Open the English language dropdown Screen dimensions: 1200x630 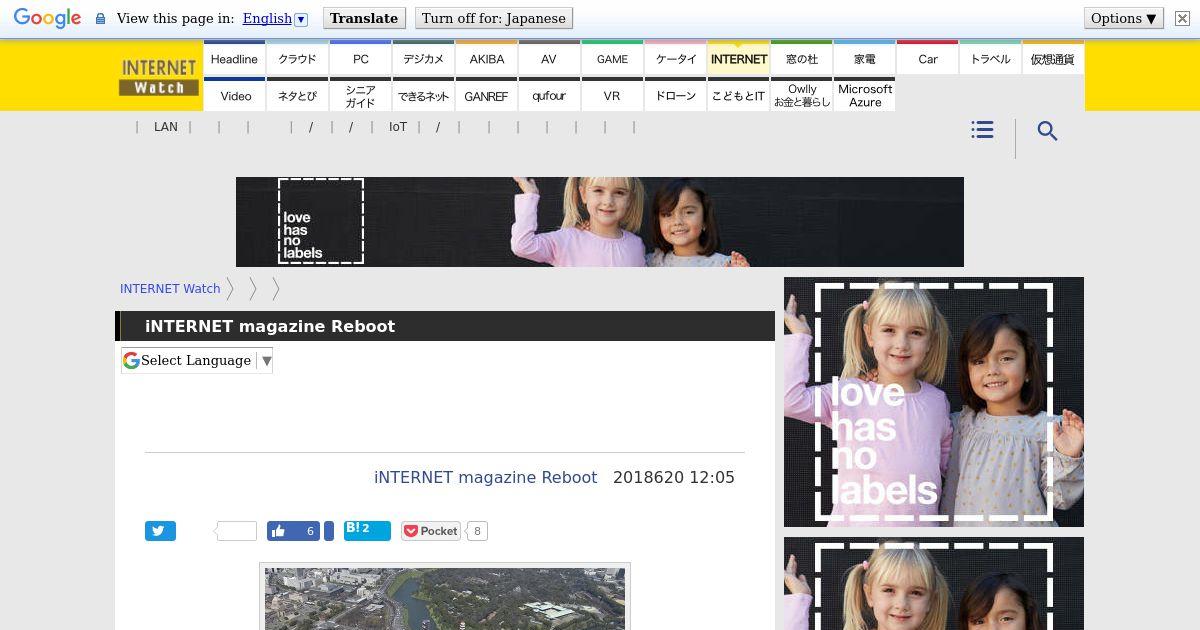pos(275,18)
